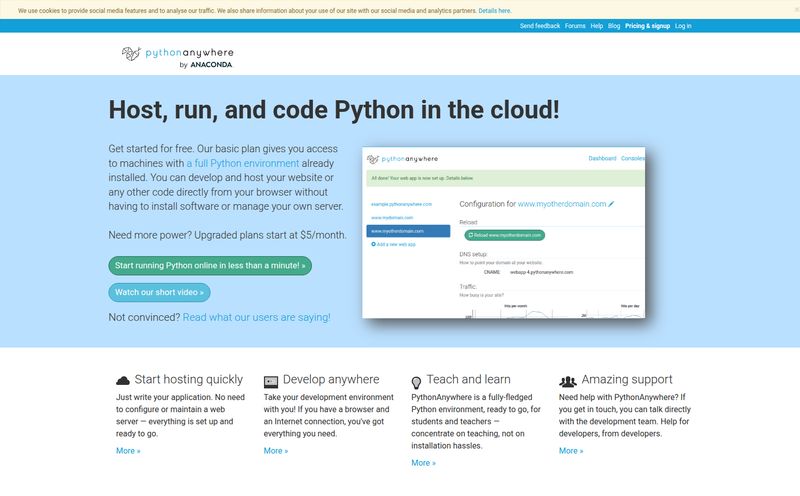800x496 pixels.
Task: Click the lightbulb icon beside Teach and learn
Action: (416, 382)
